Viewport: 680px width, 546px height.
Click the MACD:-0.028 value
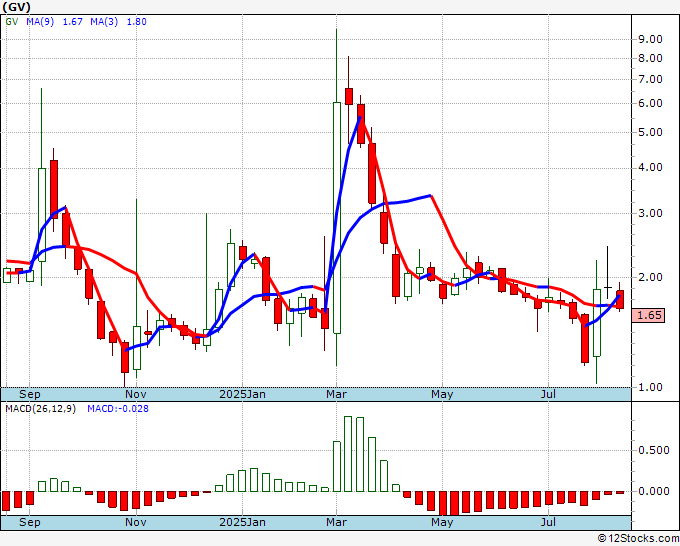(118, 409)
